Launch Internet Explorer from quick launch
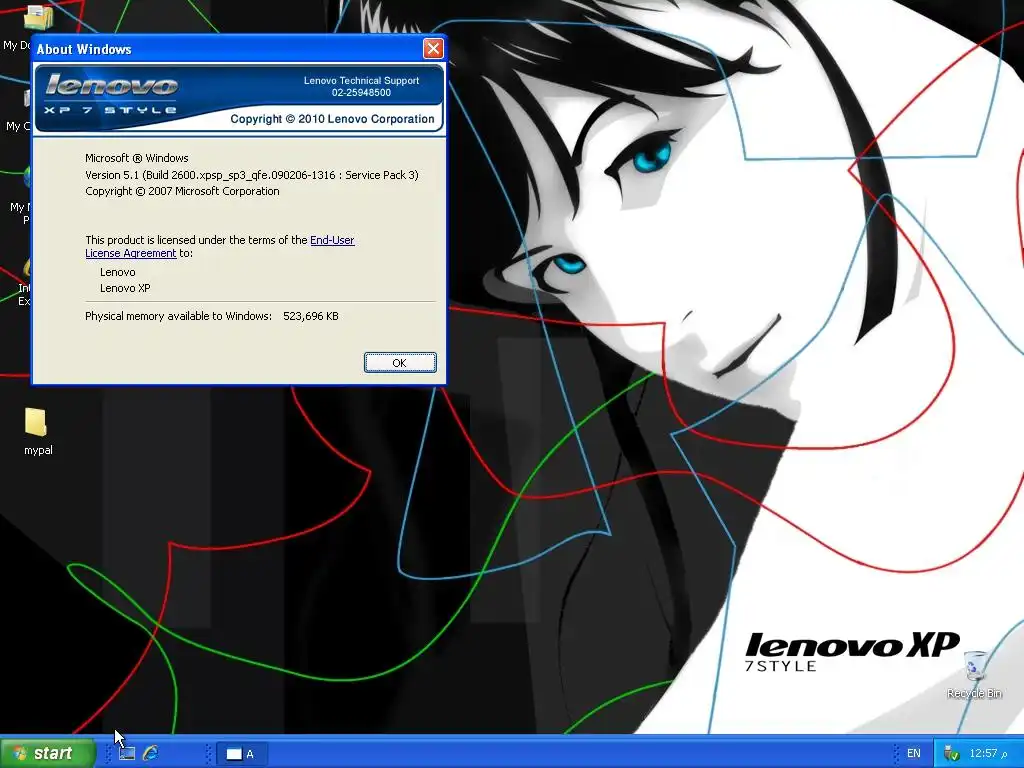Screen dimensions: 1024x768 (150, 753)
